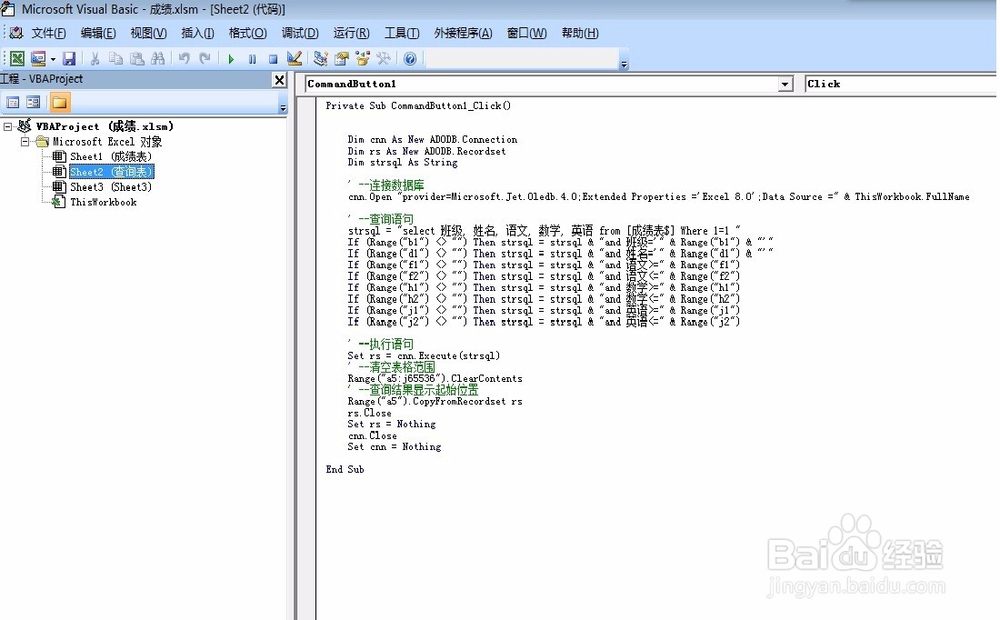Select VBAProject (成绩.xlsm) in the tree

[105, 126]
